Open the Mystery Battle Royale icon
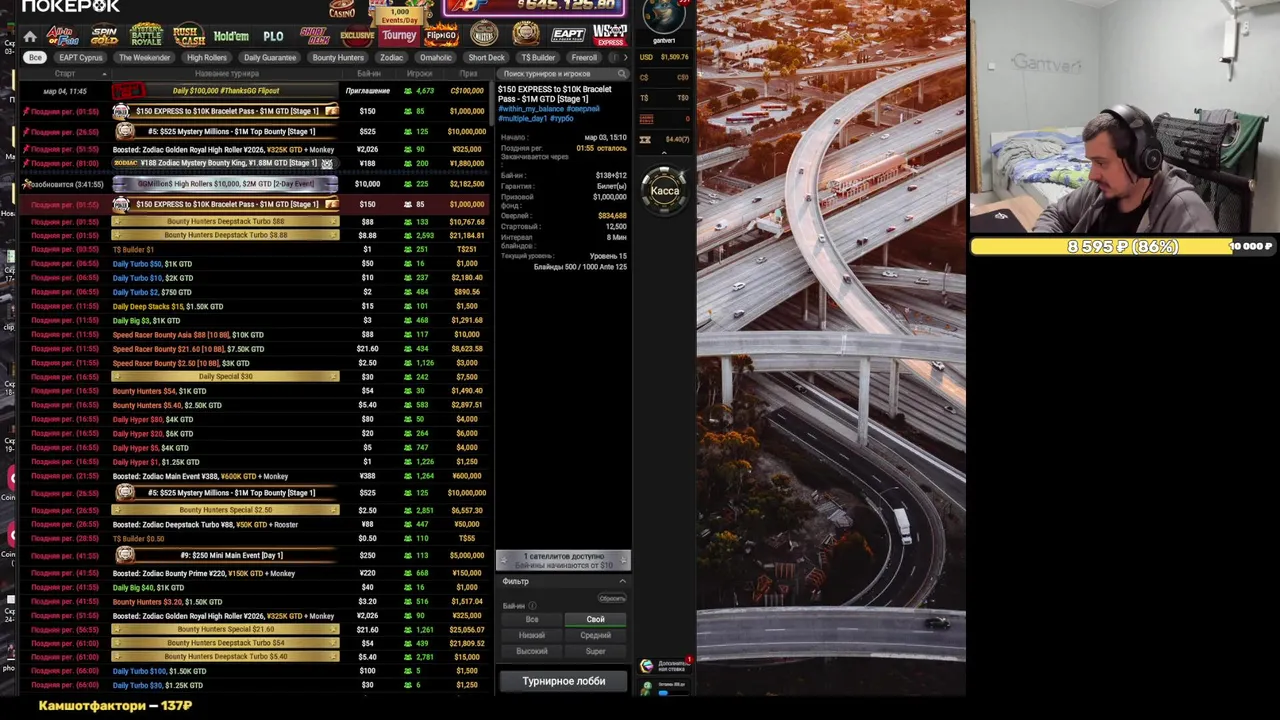Screen dimensions: 1280x720 (x=146, y=35)
